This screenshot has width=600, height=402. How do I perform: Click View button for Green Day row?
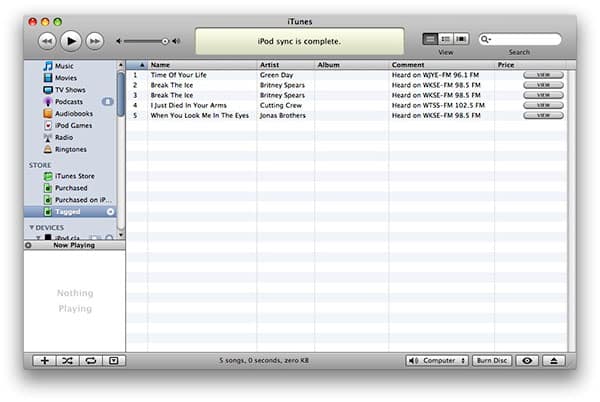point(543,75)
